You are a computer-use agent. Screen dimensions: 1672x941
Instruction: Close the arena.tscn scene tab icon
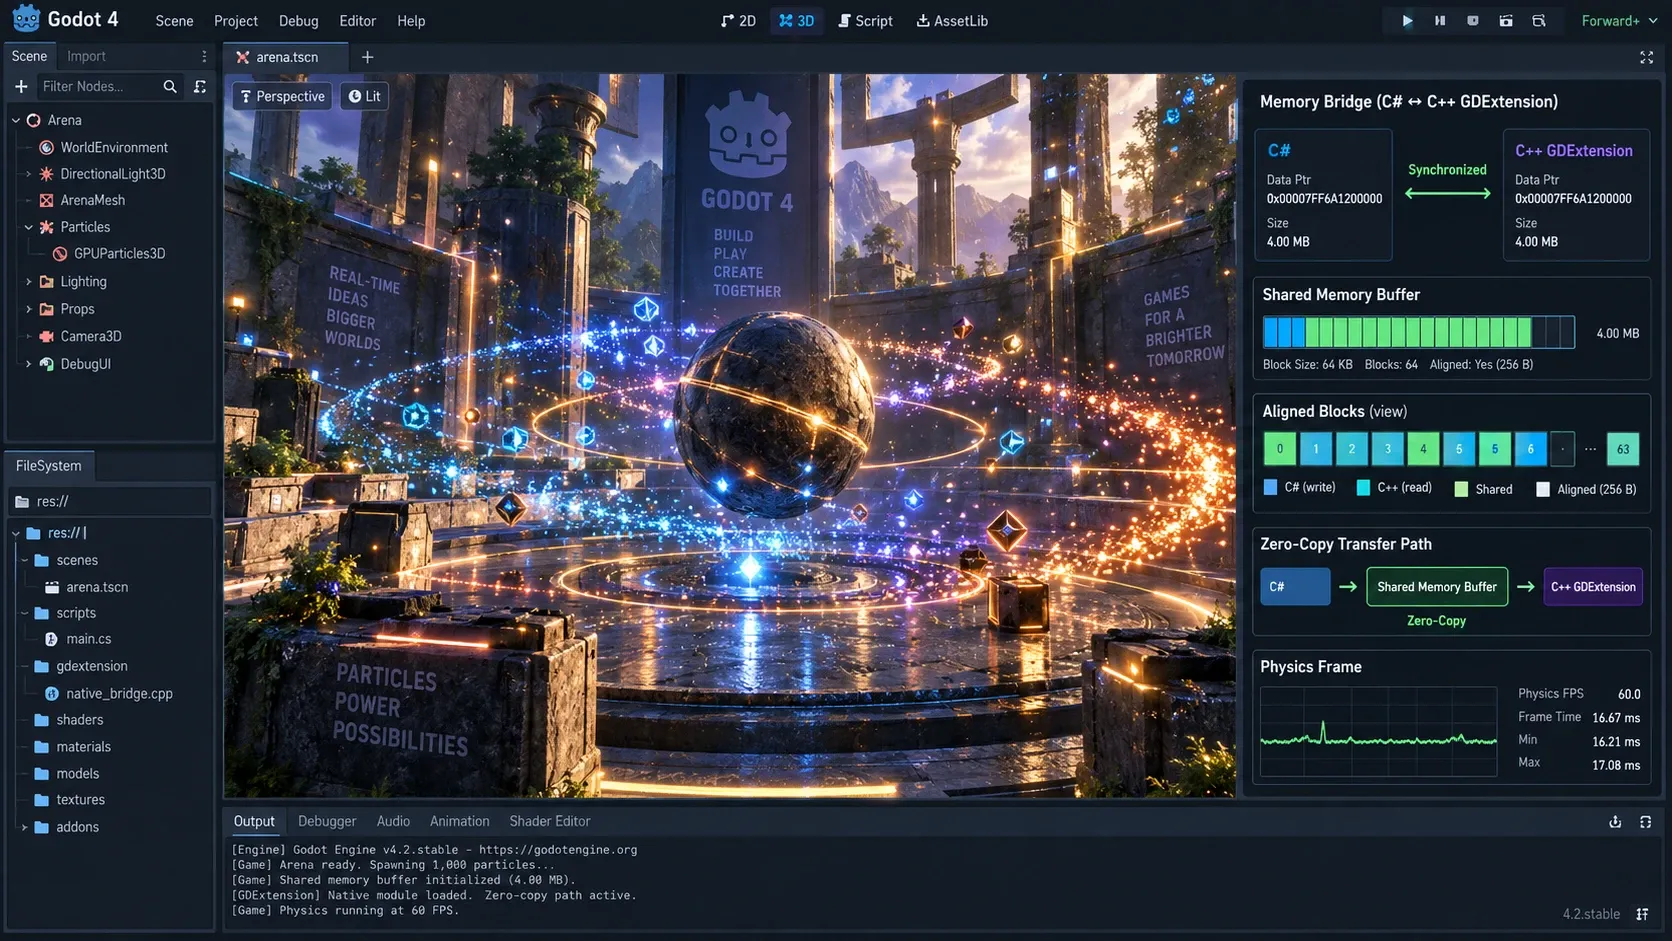[x=242, y=57]
